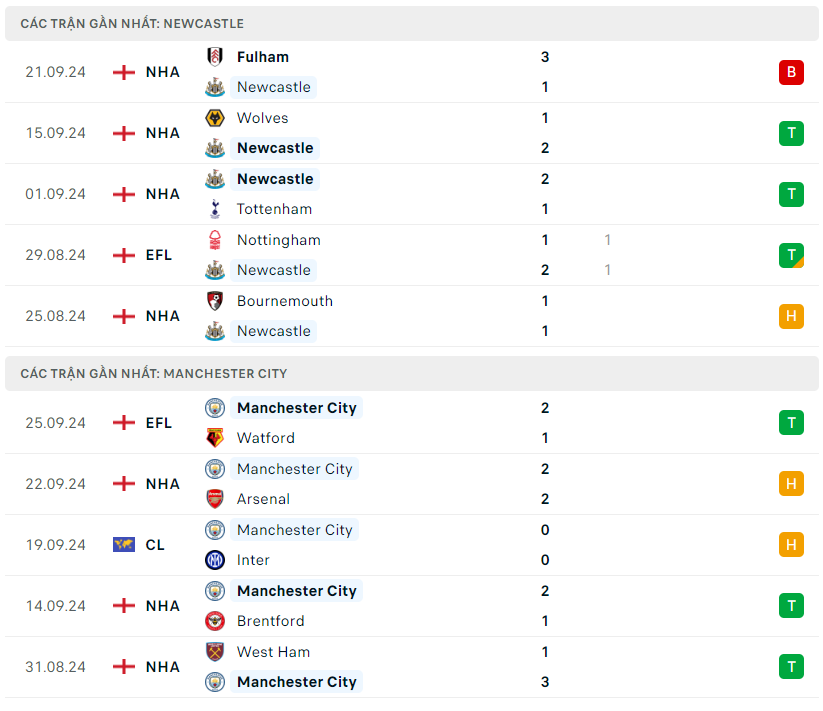Click the Arsenal club crest icon

click(x=214, y=499)
